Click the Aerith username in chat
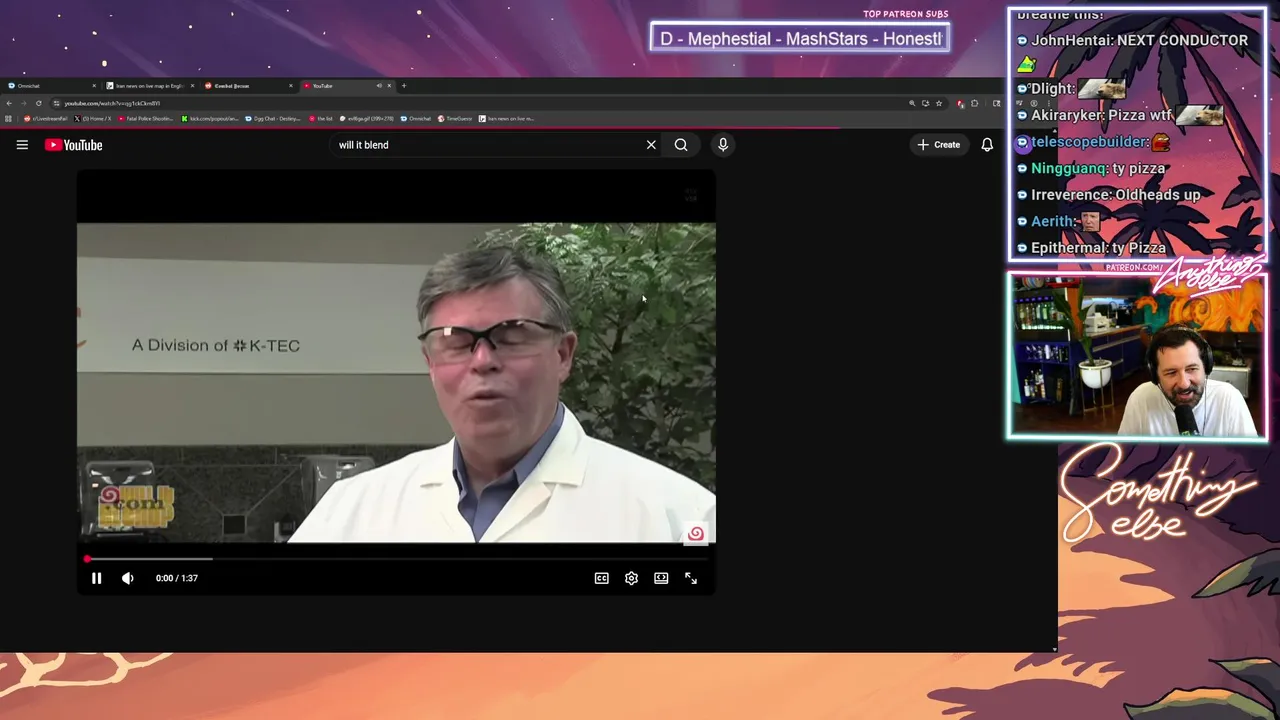The image size is (1280, 720). pos(1054,222)
